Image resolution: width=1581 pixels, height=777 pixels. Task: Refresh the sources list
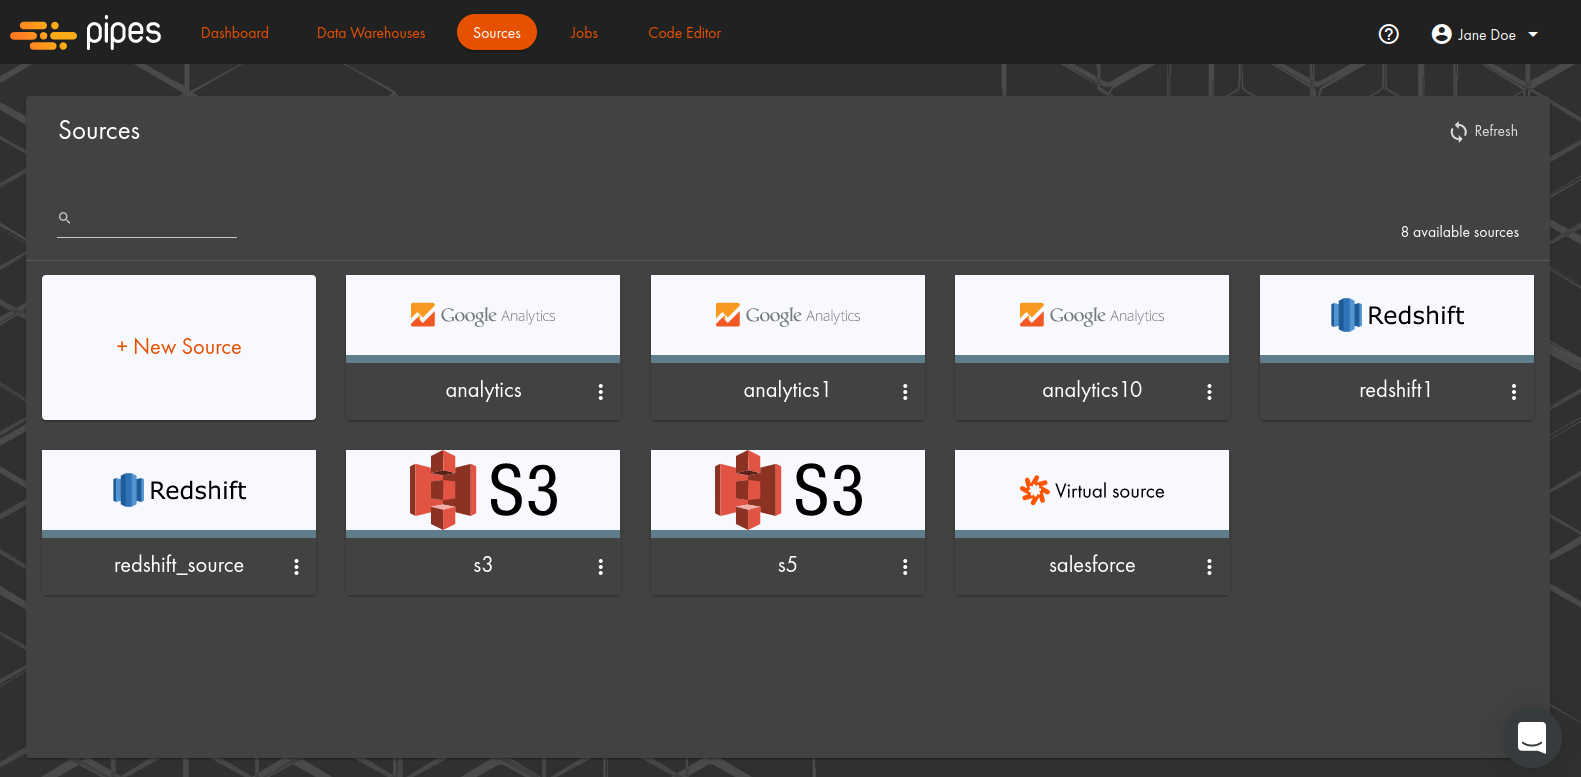1484,131
